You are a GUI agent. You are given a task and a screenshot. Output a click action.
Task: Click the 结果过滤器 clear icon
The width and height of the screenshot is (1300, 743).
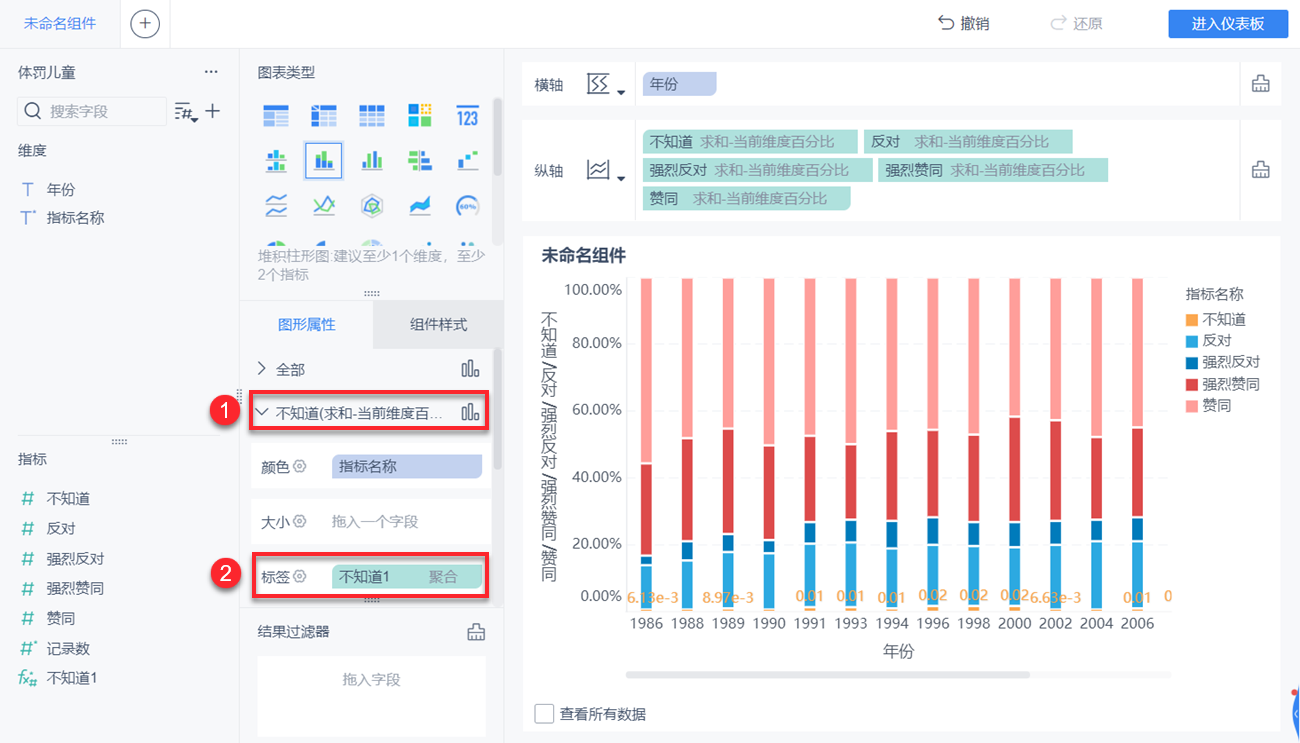click(x=476, y=631)
